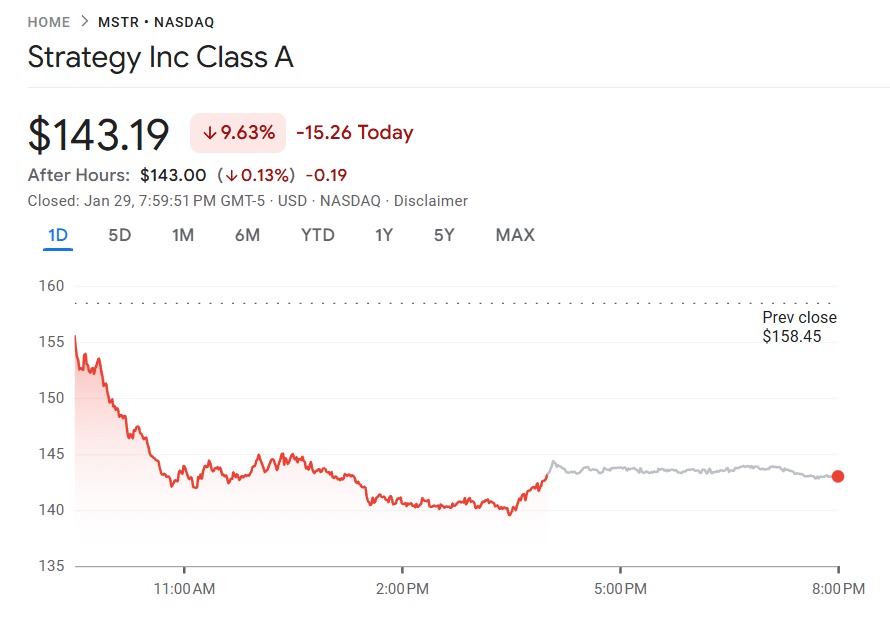
Task: Open the MSTR • NASDAQ breadcrumb
Action: coord(156,22)
